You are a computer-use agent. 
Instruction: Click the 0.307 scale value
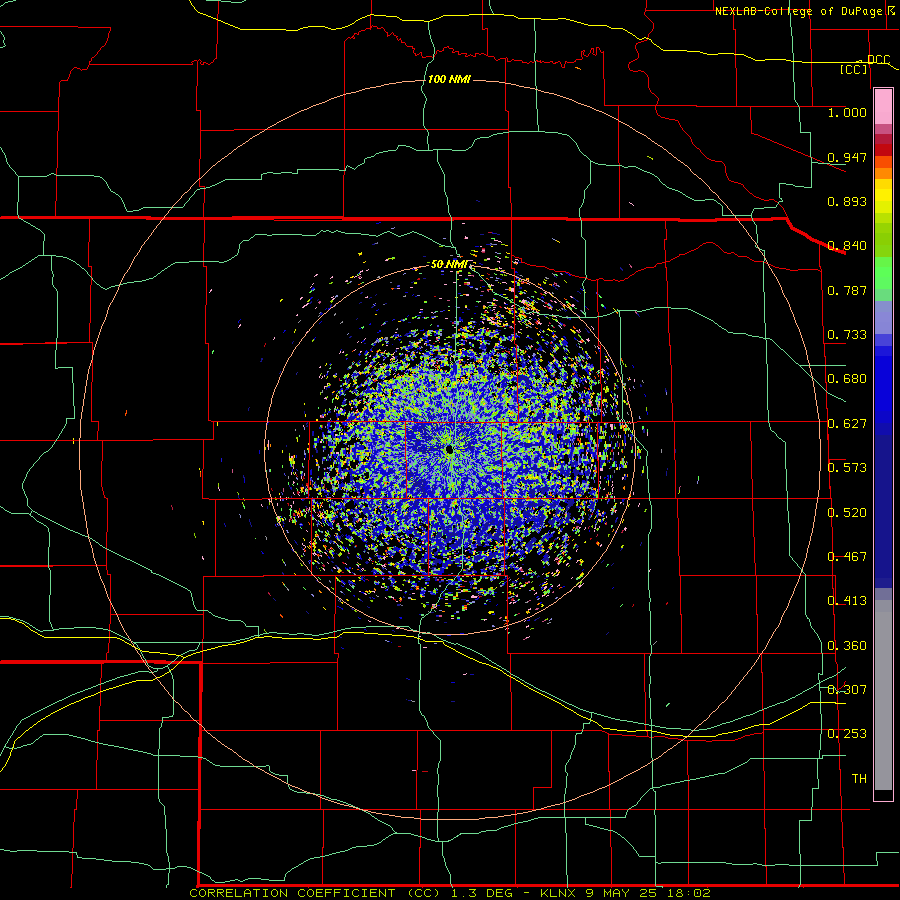tap(847, 690)
